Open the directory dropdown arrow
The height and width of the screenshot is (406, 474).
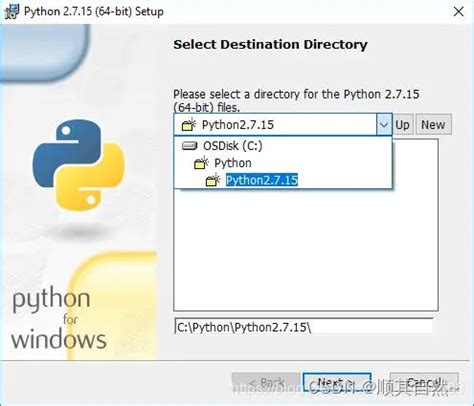384,125
